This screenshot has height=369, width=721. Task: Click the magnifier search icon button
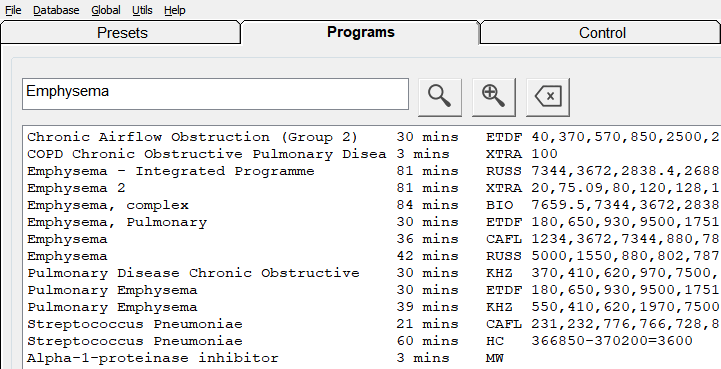(x=440, y=97)
